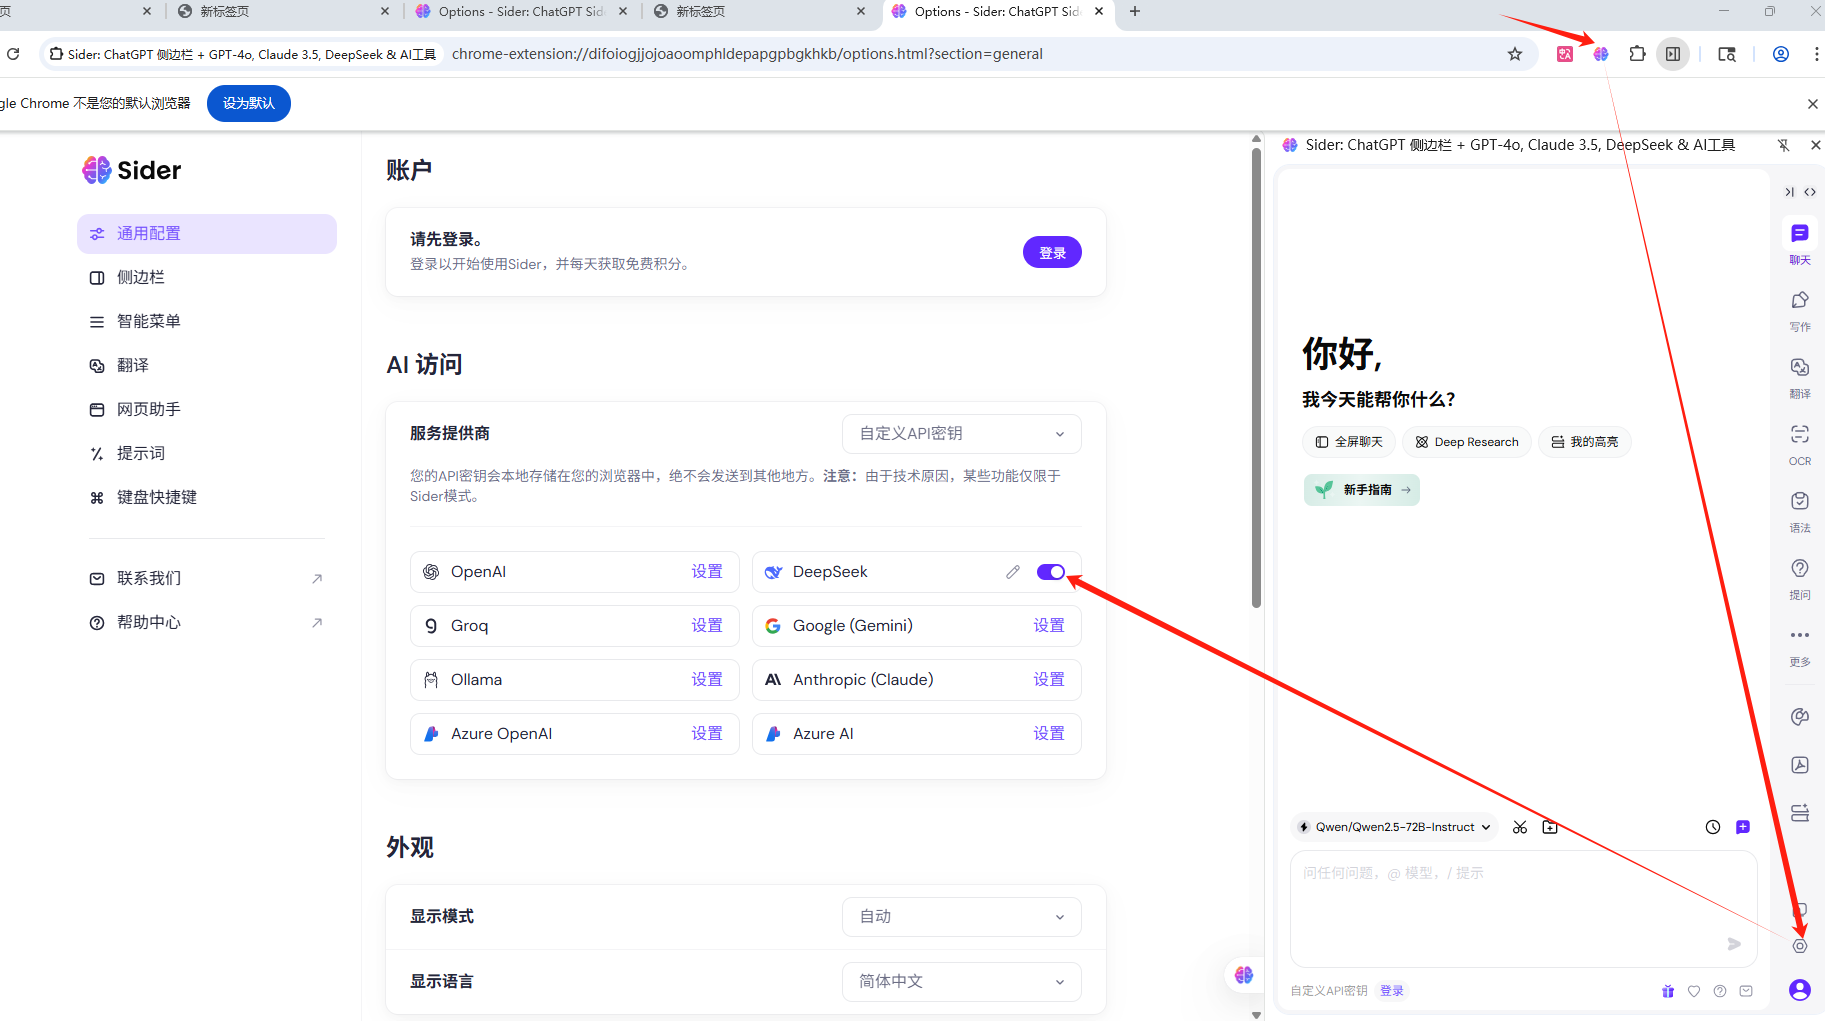The image size is (1825, 1021).
Task: Open the 语法 grammar checker
Action: [x=1800, y=501]
